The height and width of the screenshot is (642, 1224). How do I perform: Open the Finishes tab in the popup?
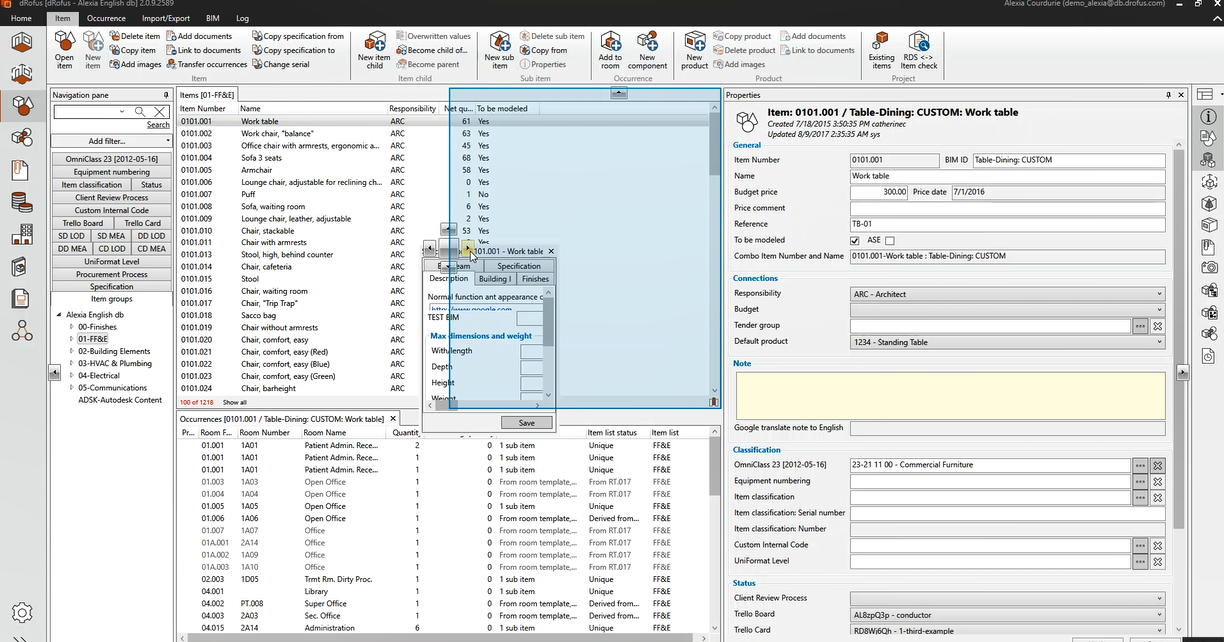(535, 279)
